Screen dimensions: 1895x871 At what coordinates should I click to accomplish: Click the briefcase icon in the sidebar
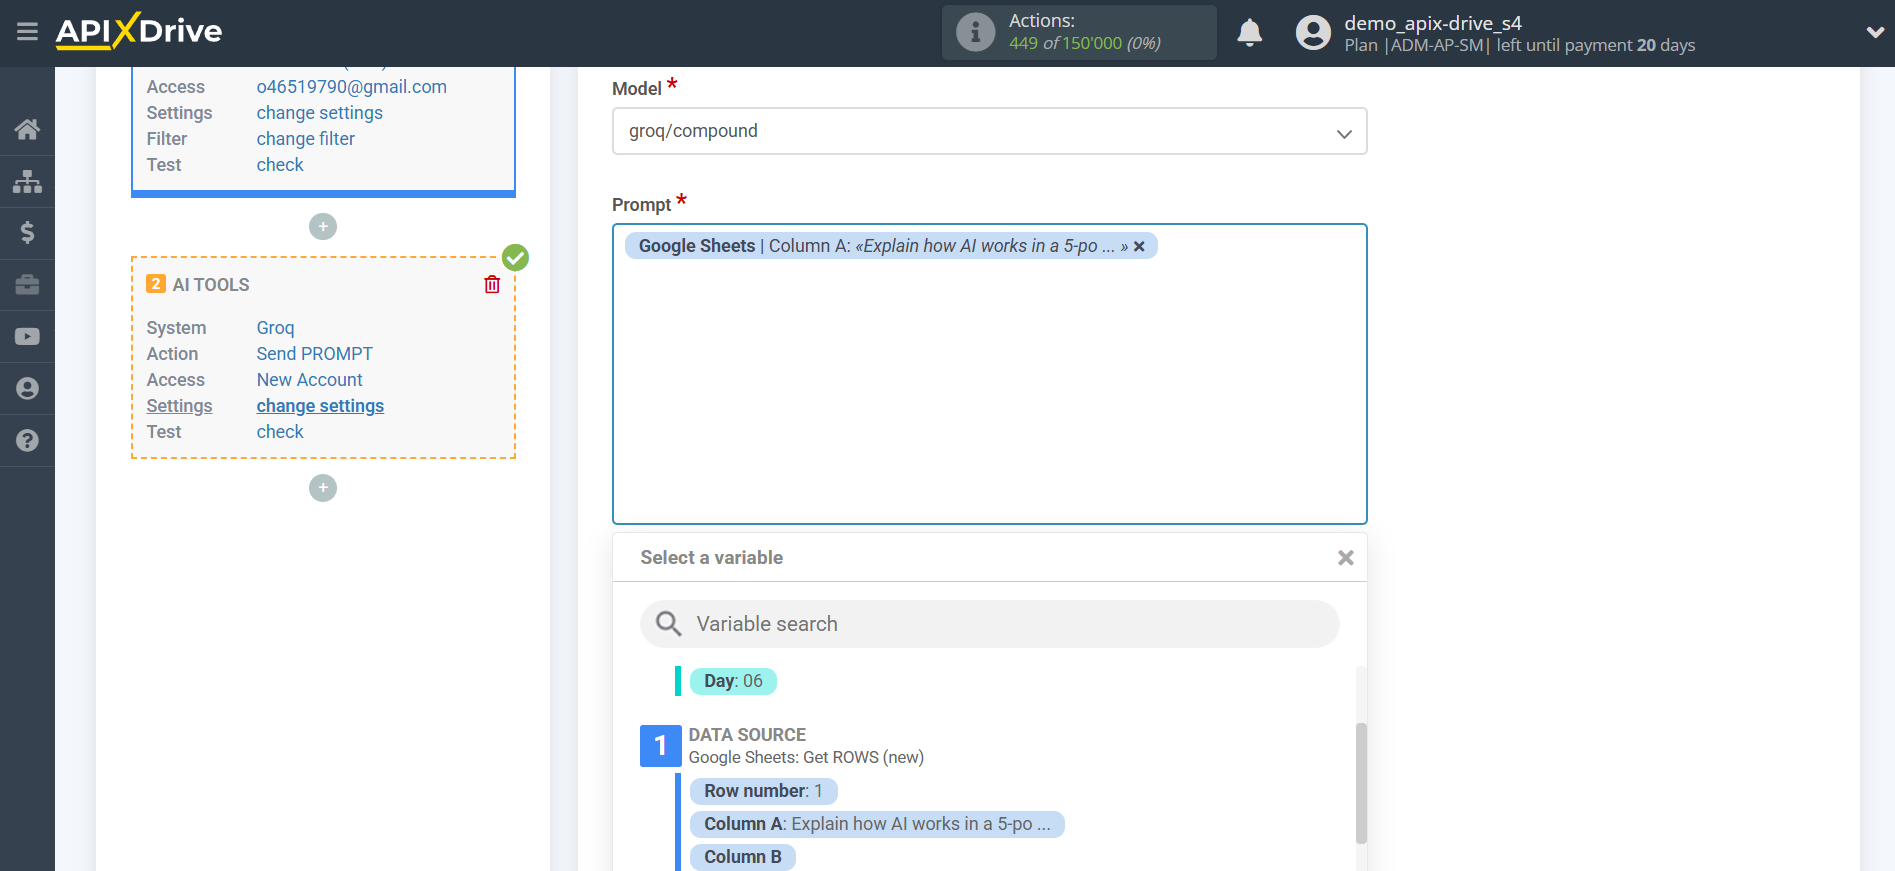27,285
